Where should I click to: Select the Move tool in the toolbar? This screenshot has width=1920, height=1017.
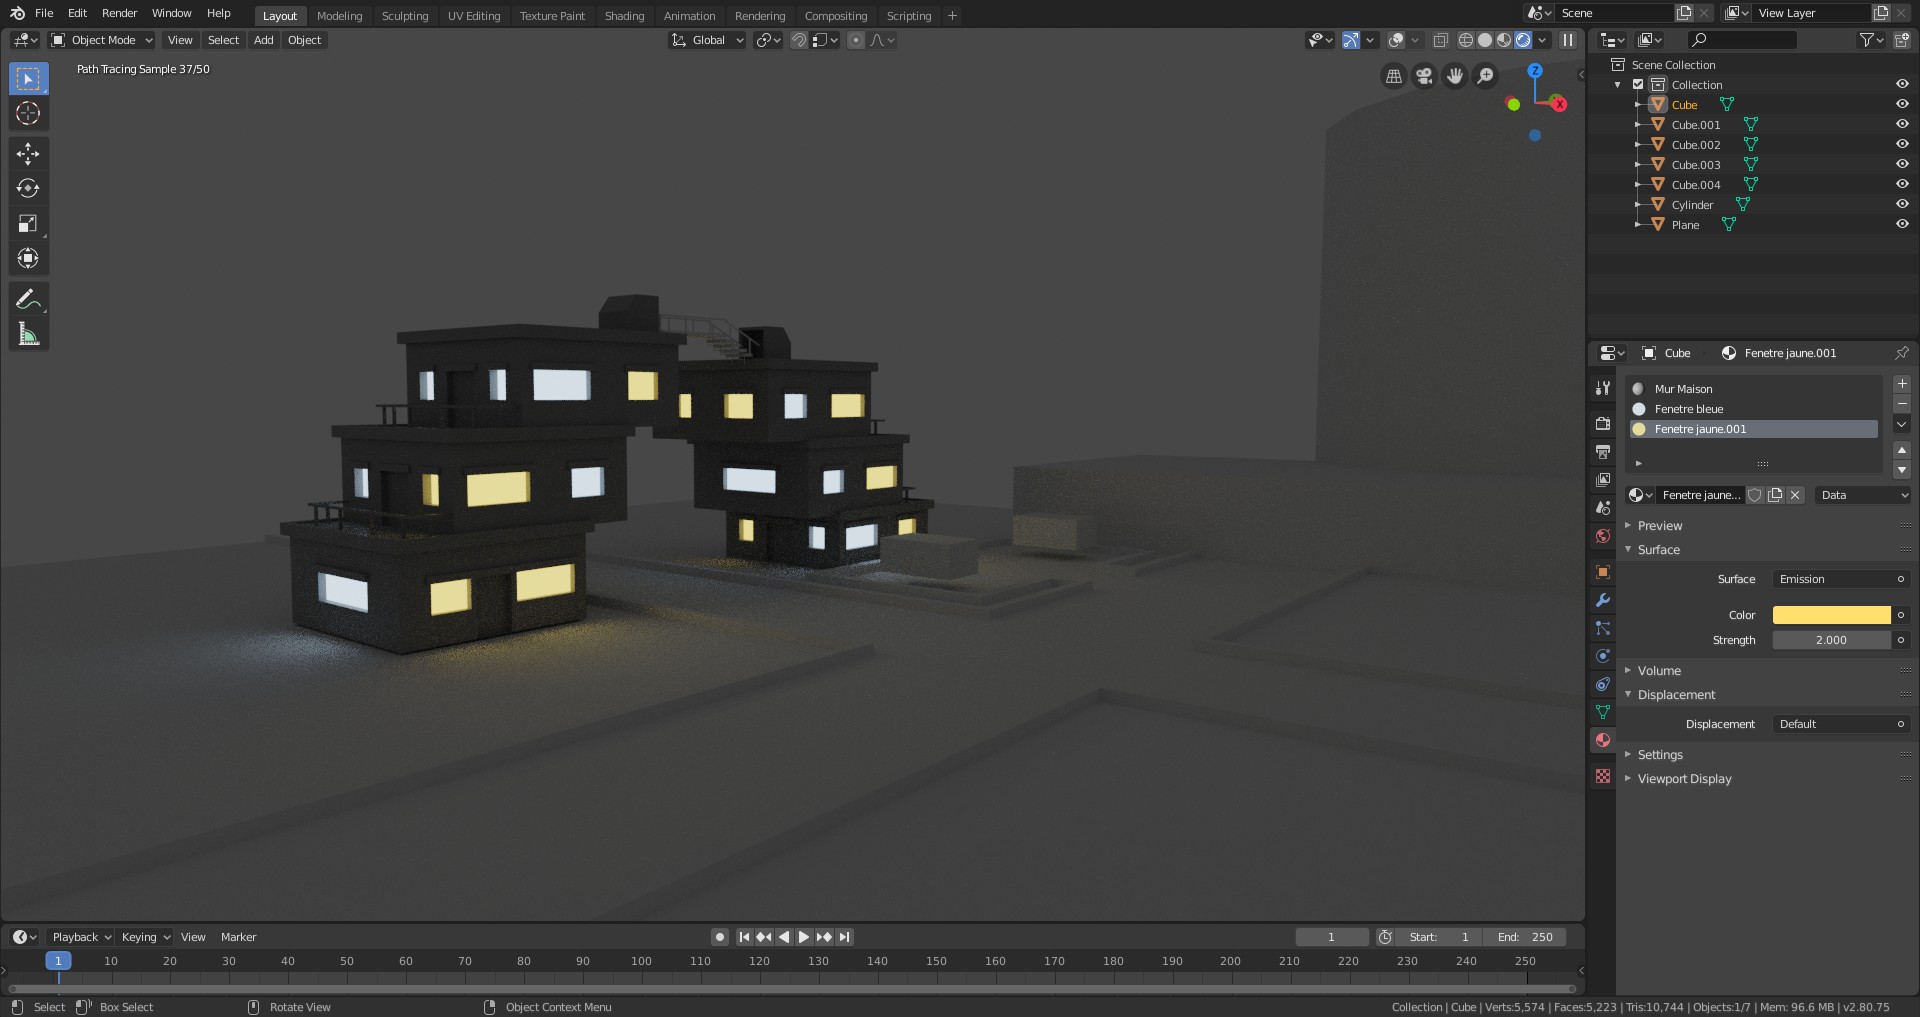[x=28, y=153]
